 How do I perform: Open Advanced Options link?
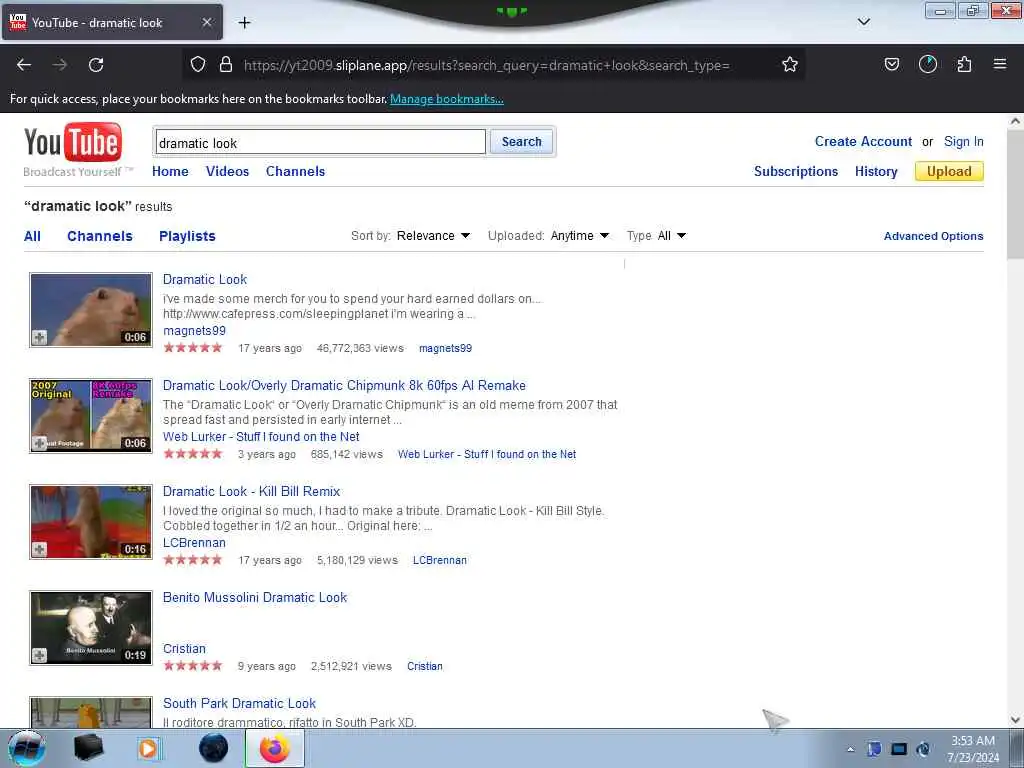pyautogui.click(x=933, y=236)
